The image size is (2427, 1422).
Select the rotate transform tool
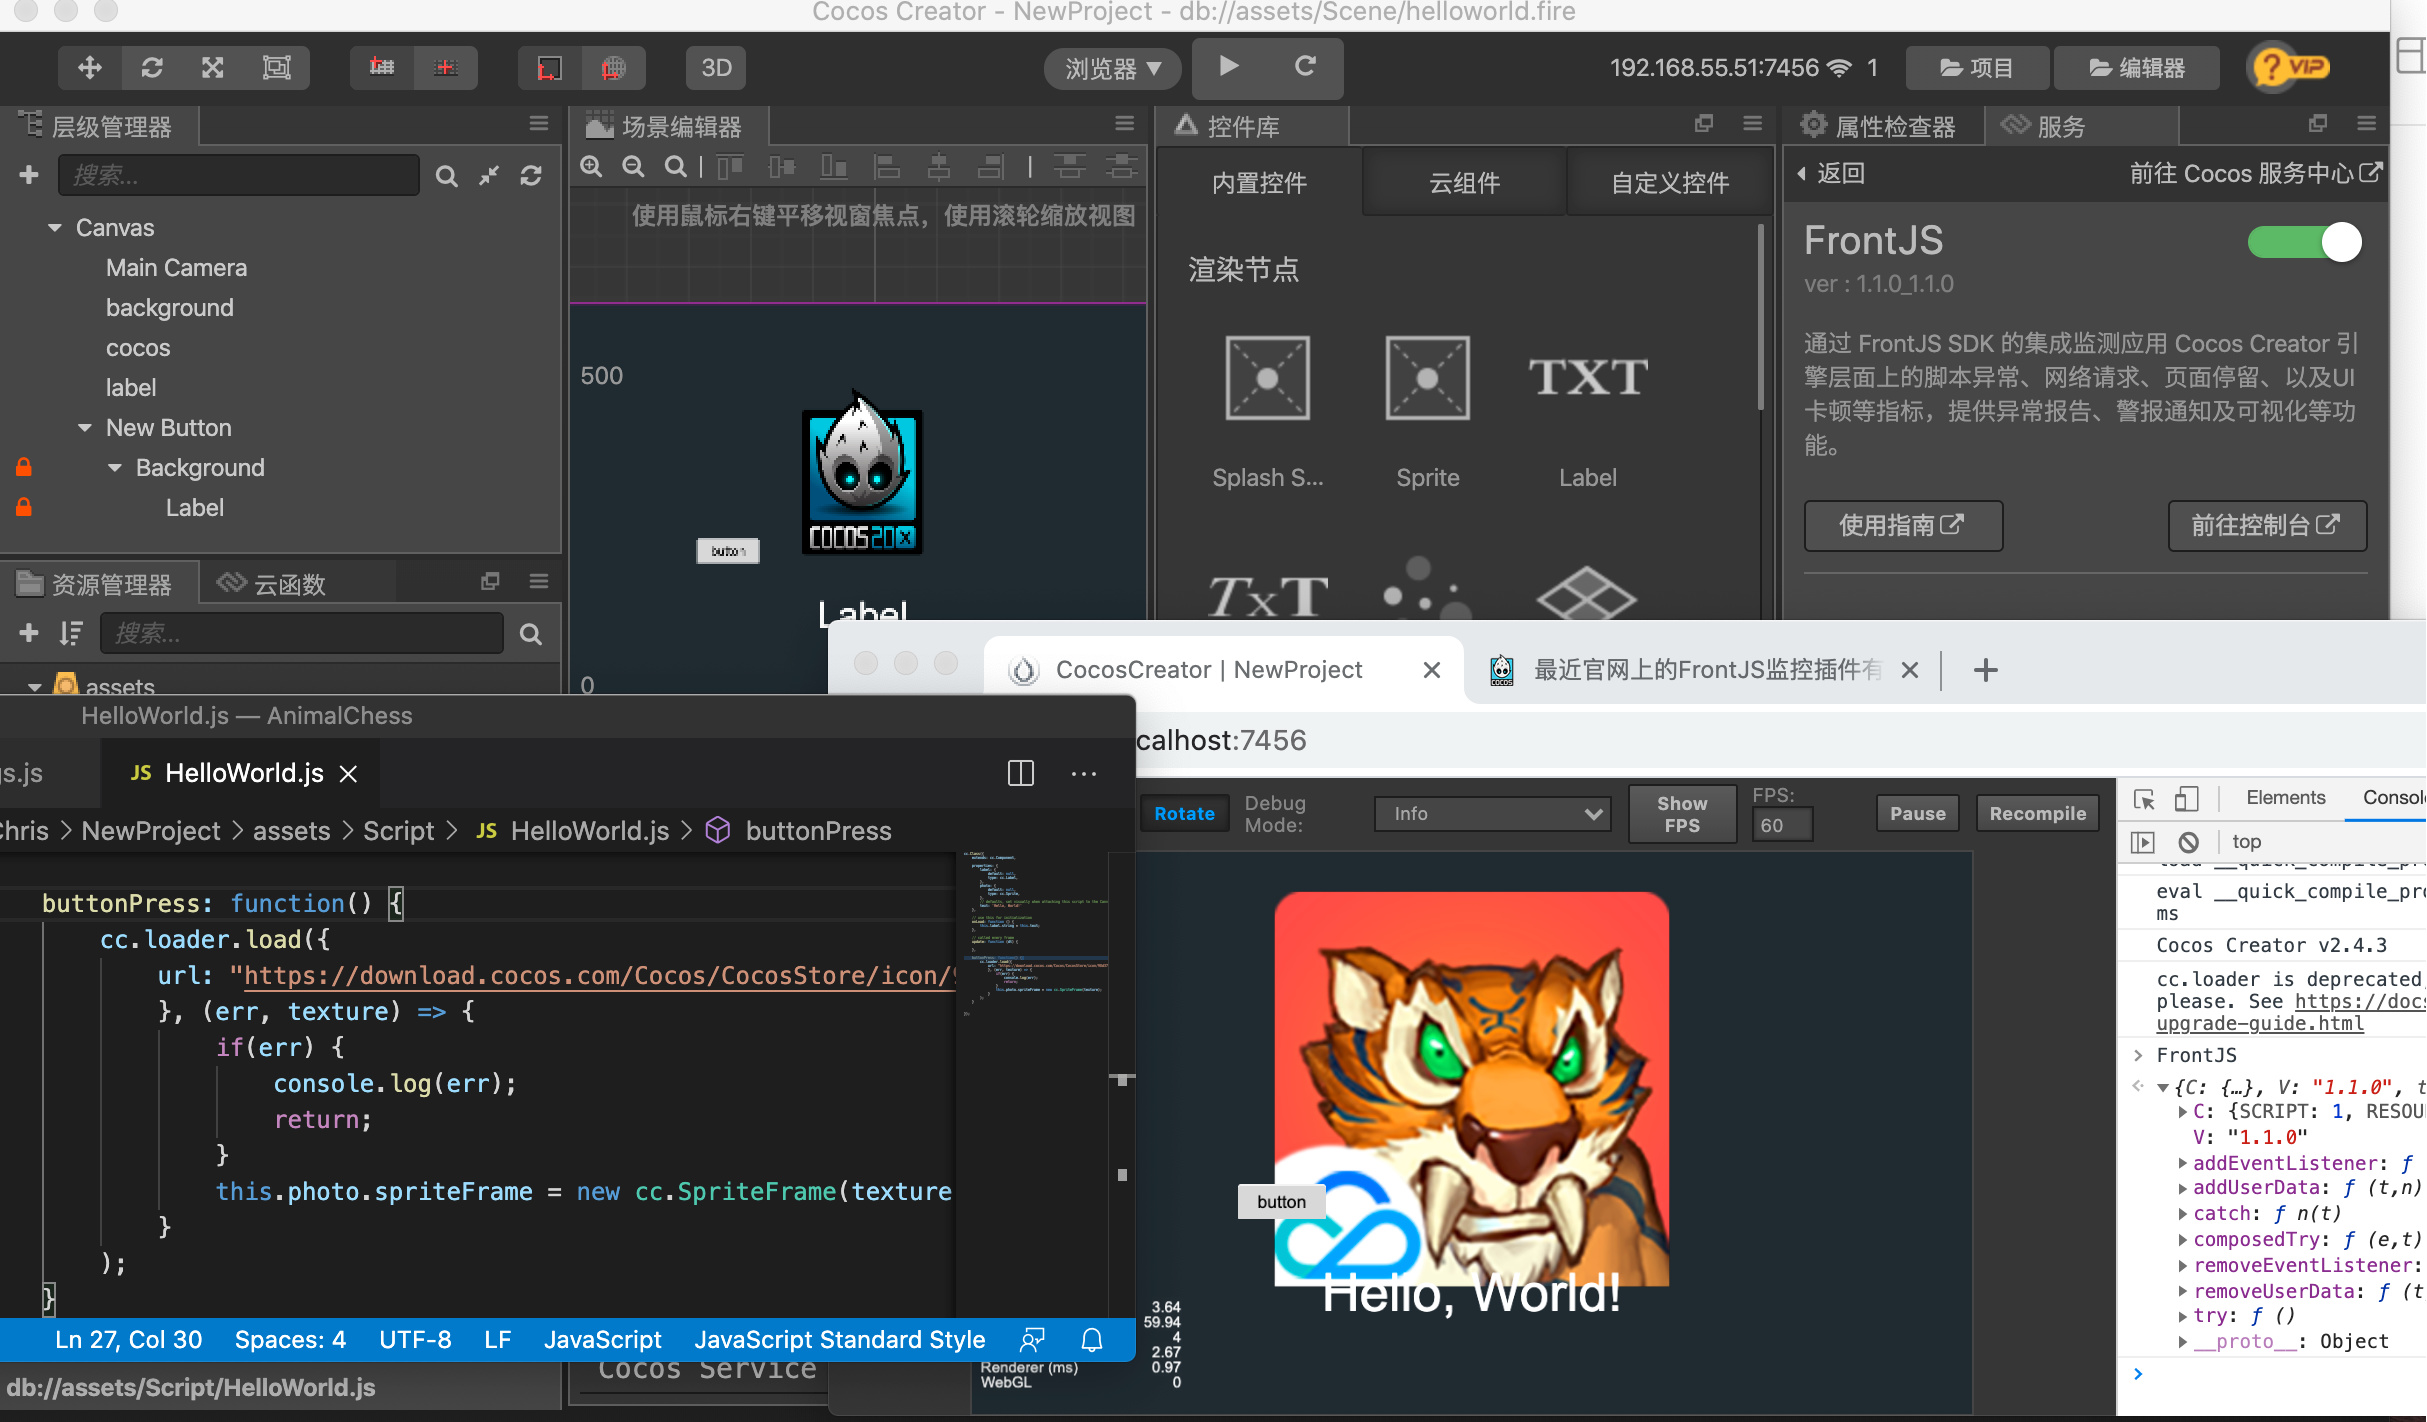pyautogui.click(x=152, y=68)
